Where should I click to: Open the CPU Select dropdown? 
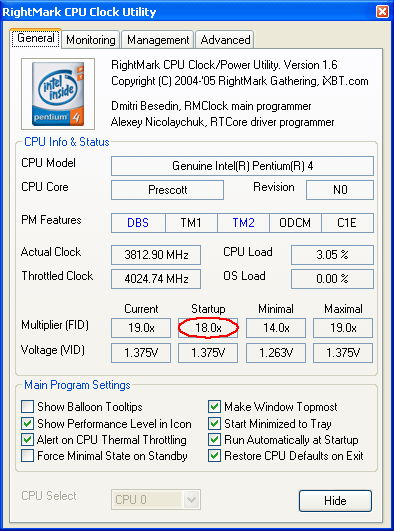[x=156, y=500]
